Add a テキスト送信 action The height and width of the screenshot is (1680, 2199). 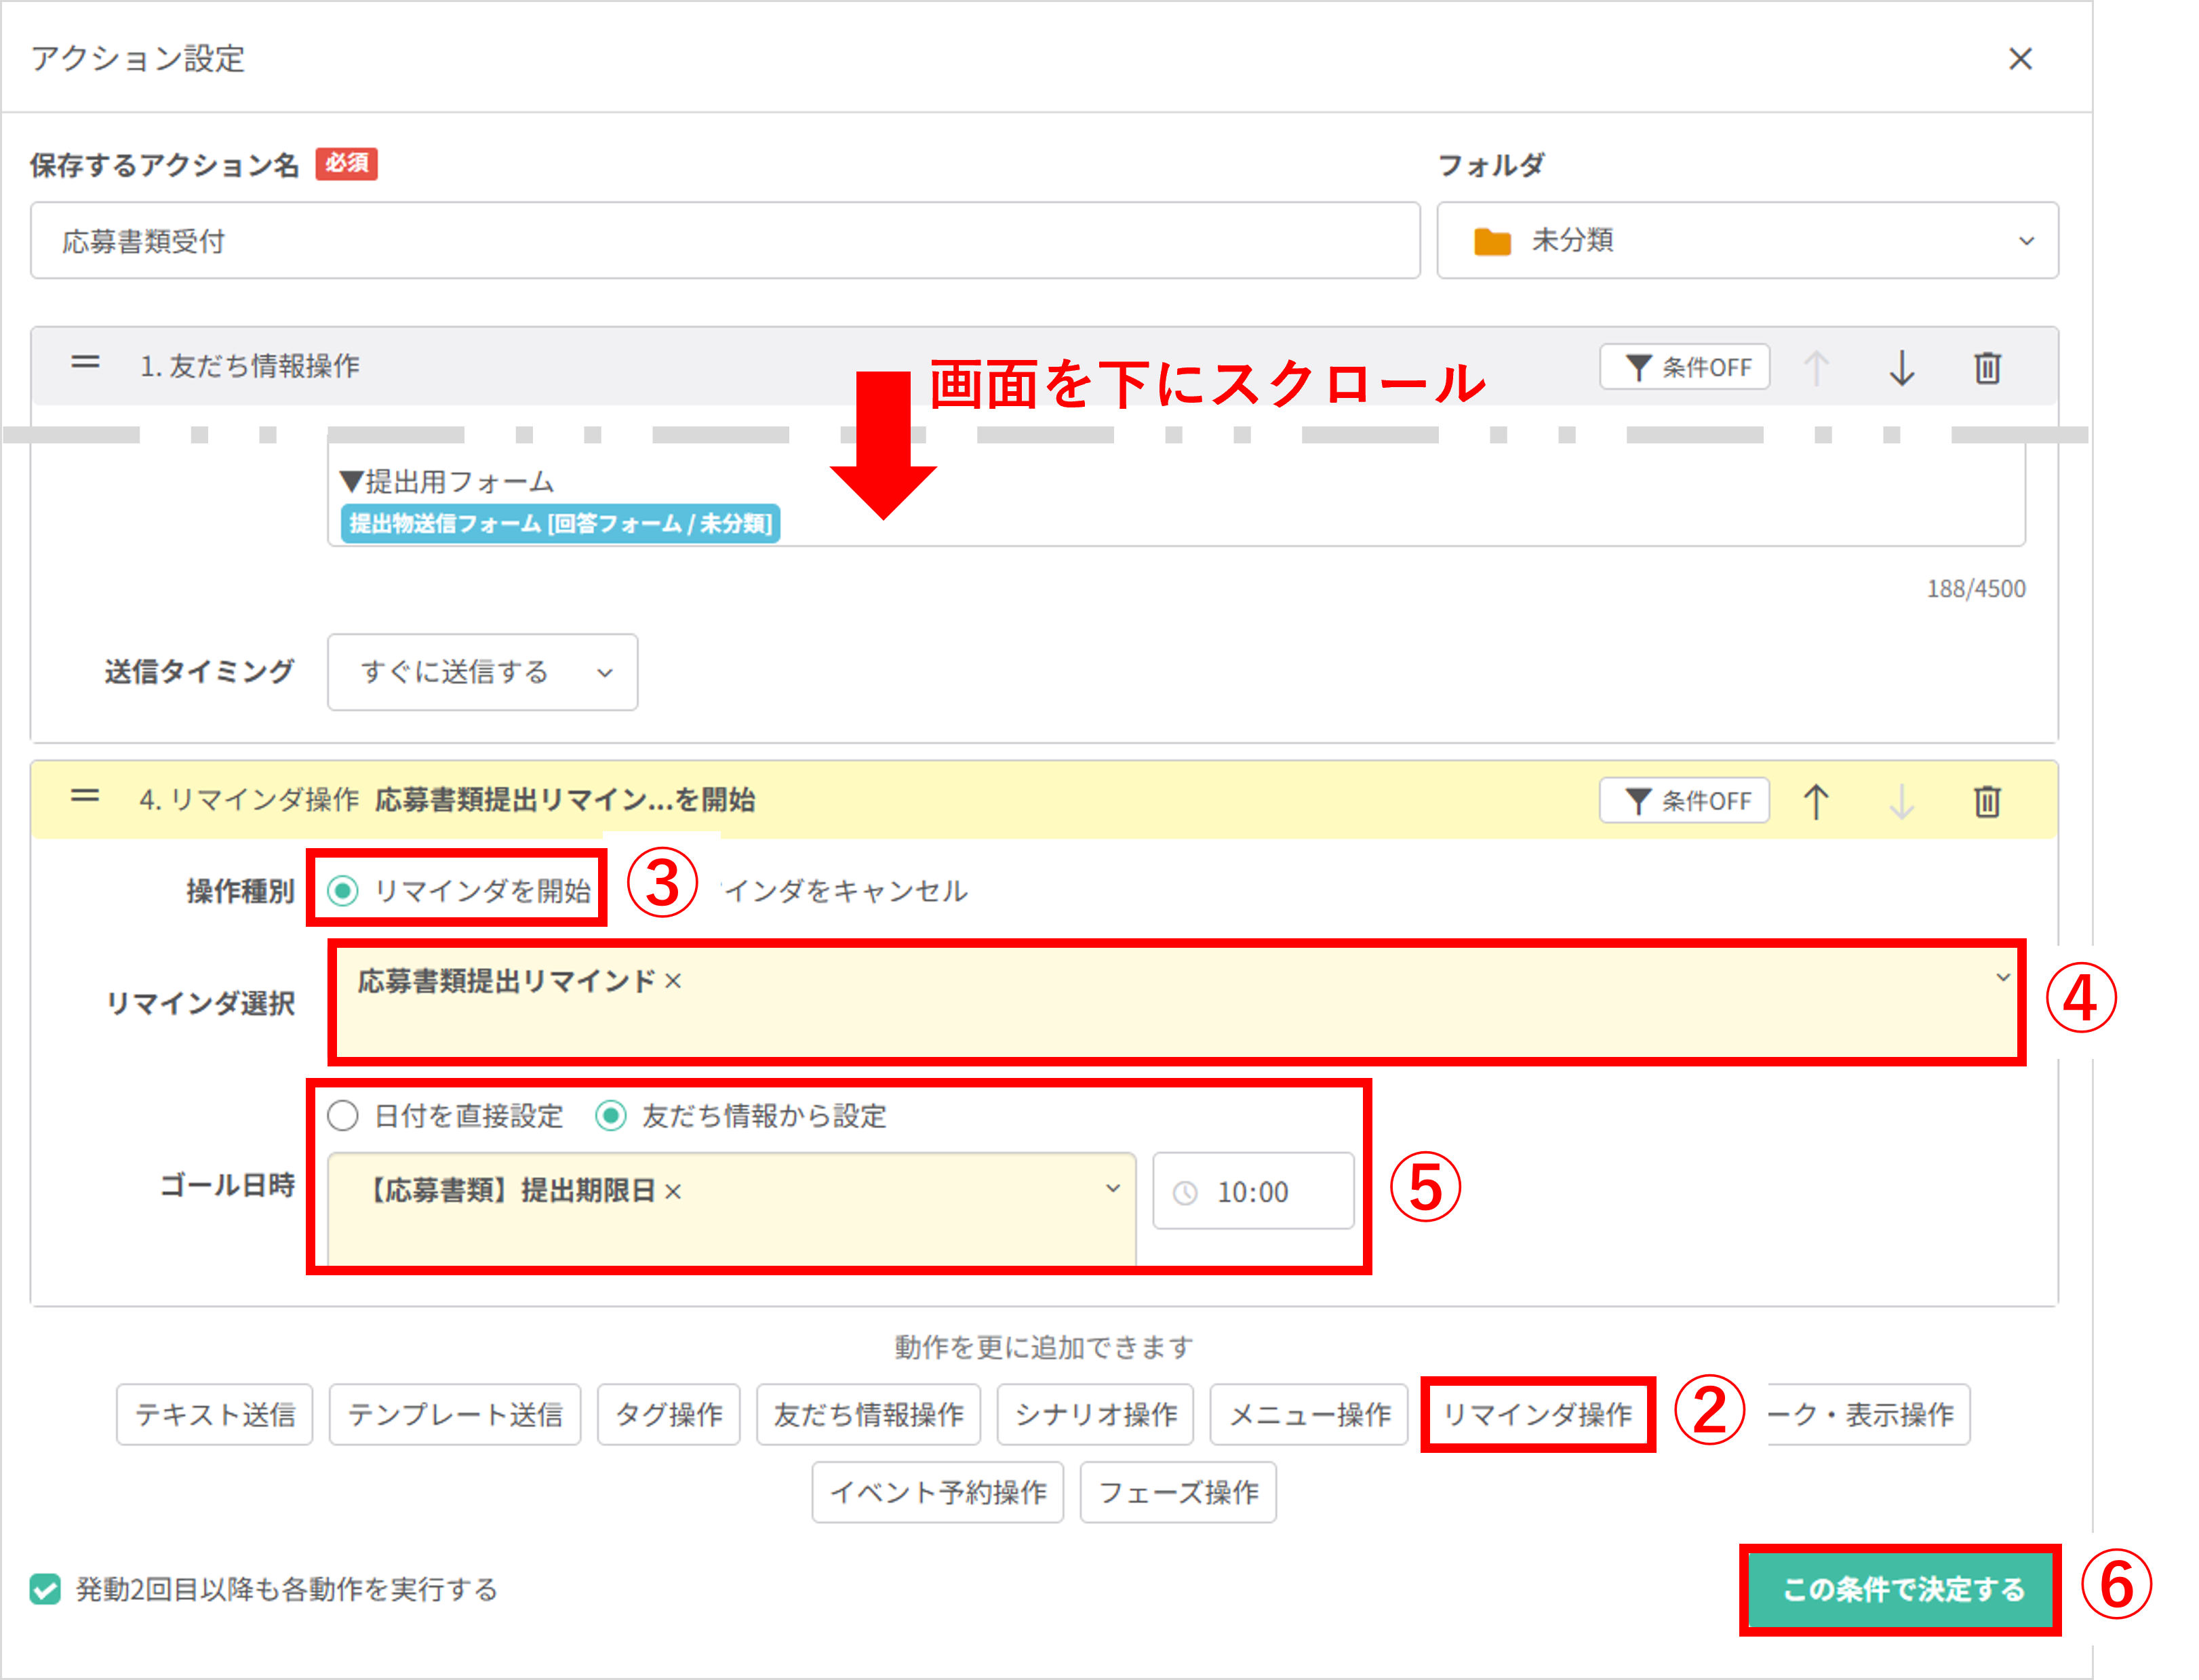tap(214, 1413)
